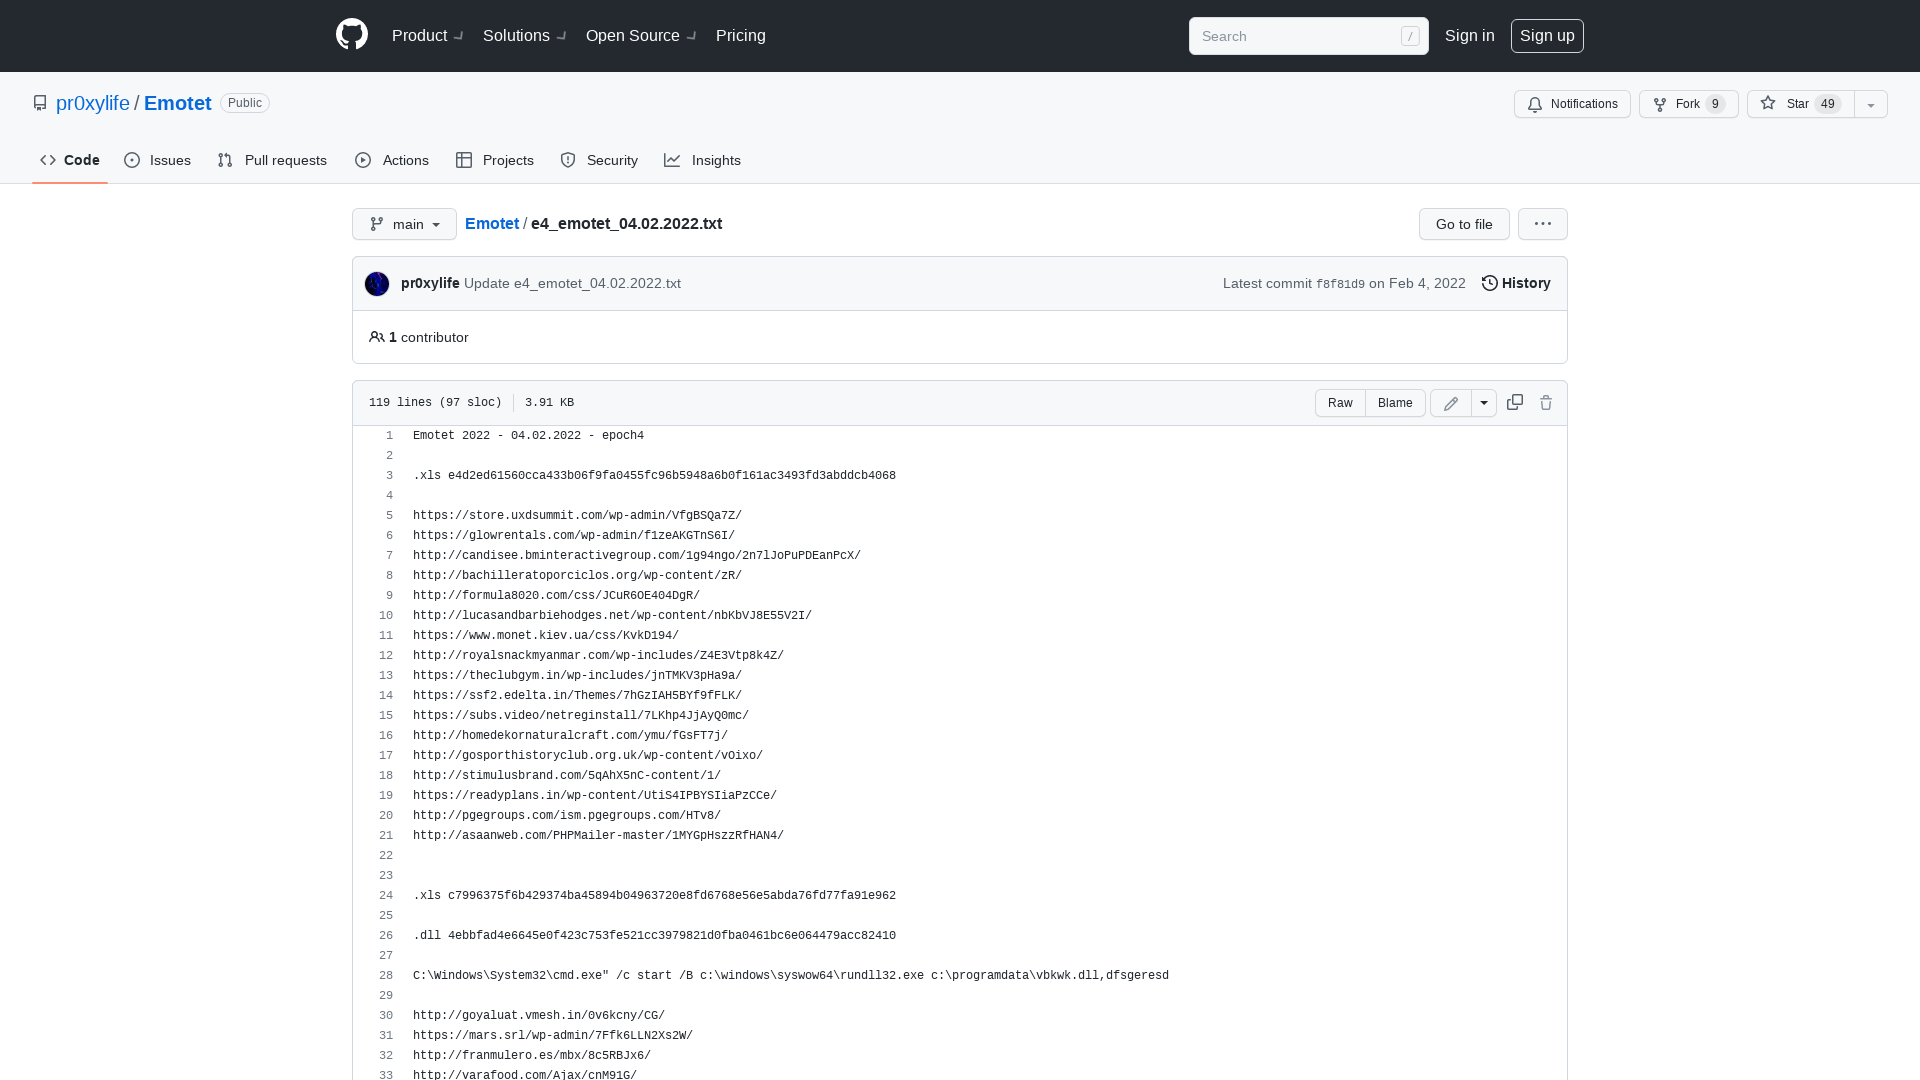Click the .dll 4ebbfad4e6645 hash line
Viewport: 1920px width, 1080px height.
654,936
